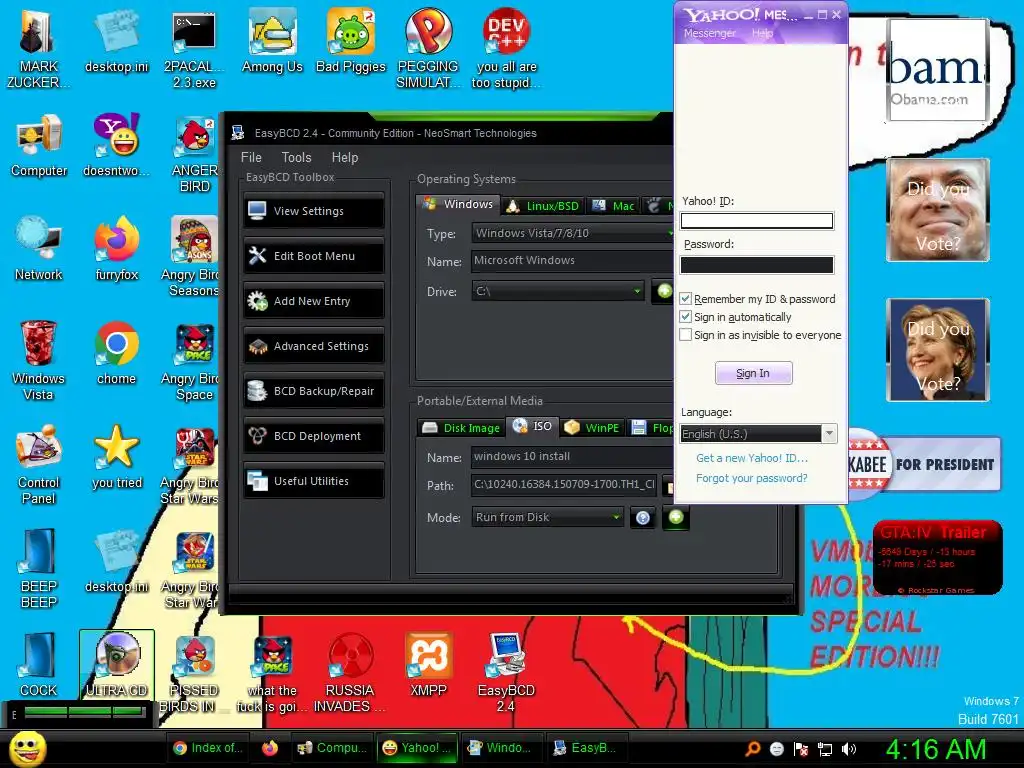Screen dimensions: 1024x768
Task: Open the Windows Vista recycle bin icon
Action: (x=39, y=360)
